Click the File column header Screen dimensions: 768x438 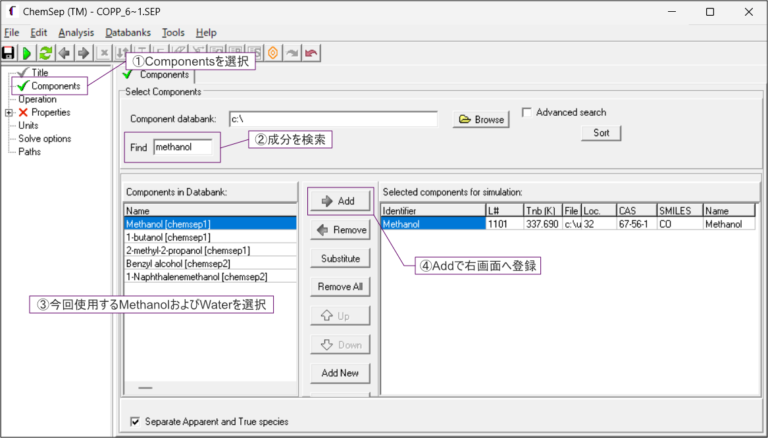(572, 211)
